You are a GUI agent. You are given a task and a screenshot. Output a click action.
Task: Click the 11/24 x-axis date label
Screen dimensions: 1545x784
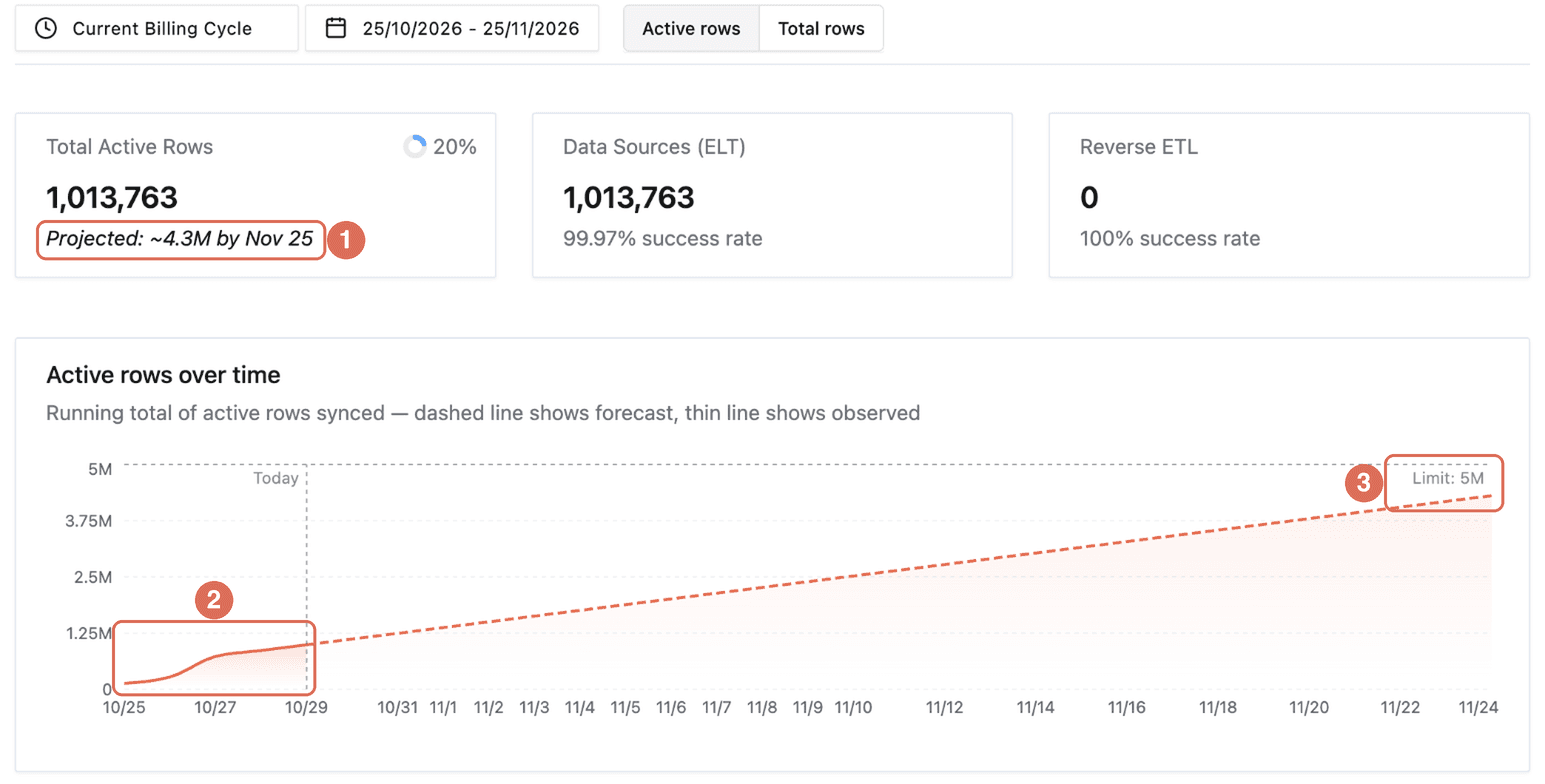point(1478,707)
